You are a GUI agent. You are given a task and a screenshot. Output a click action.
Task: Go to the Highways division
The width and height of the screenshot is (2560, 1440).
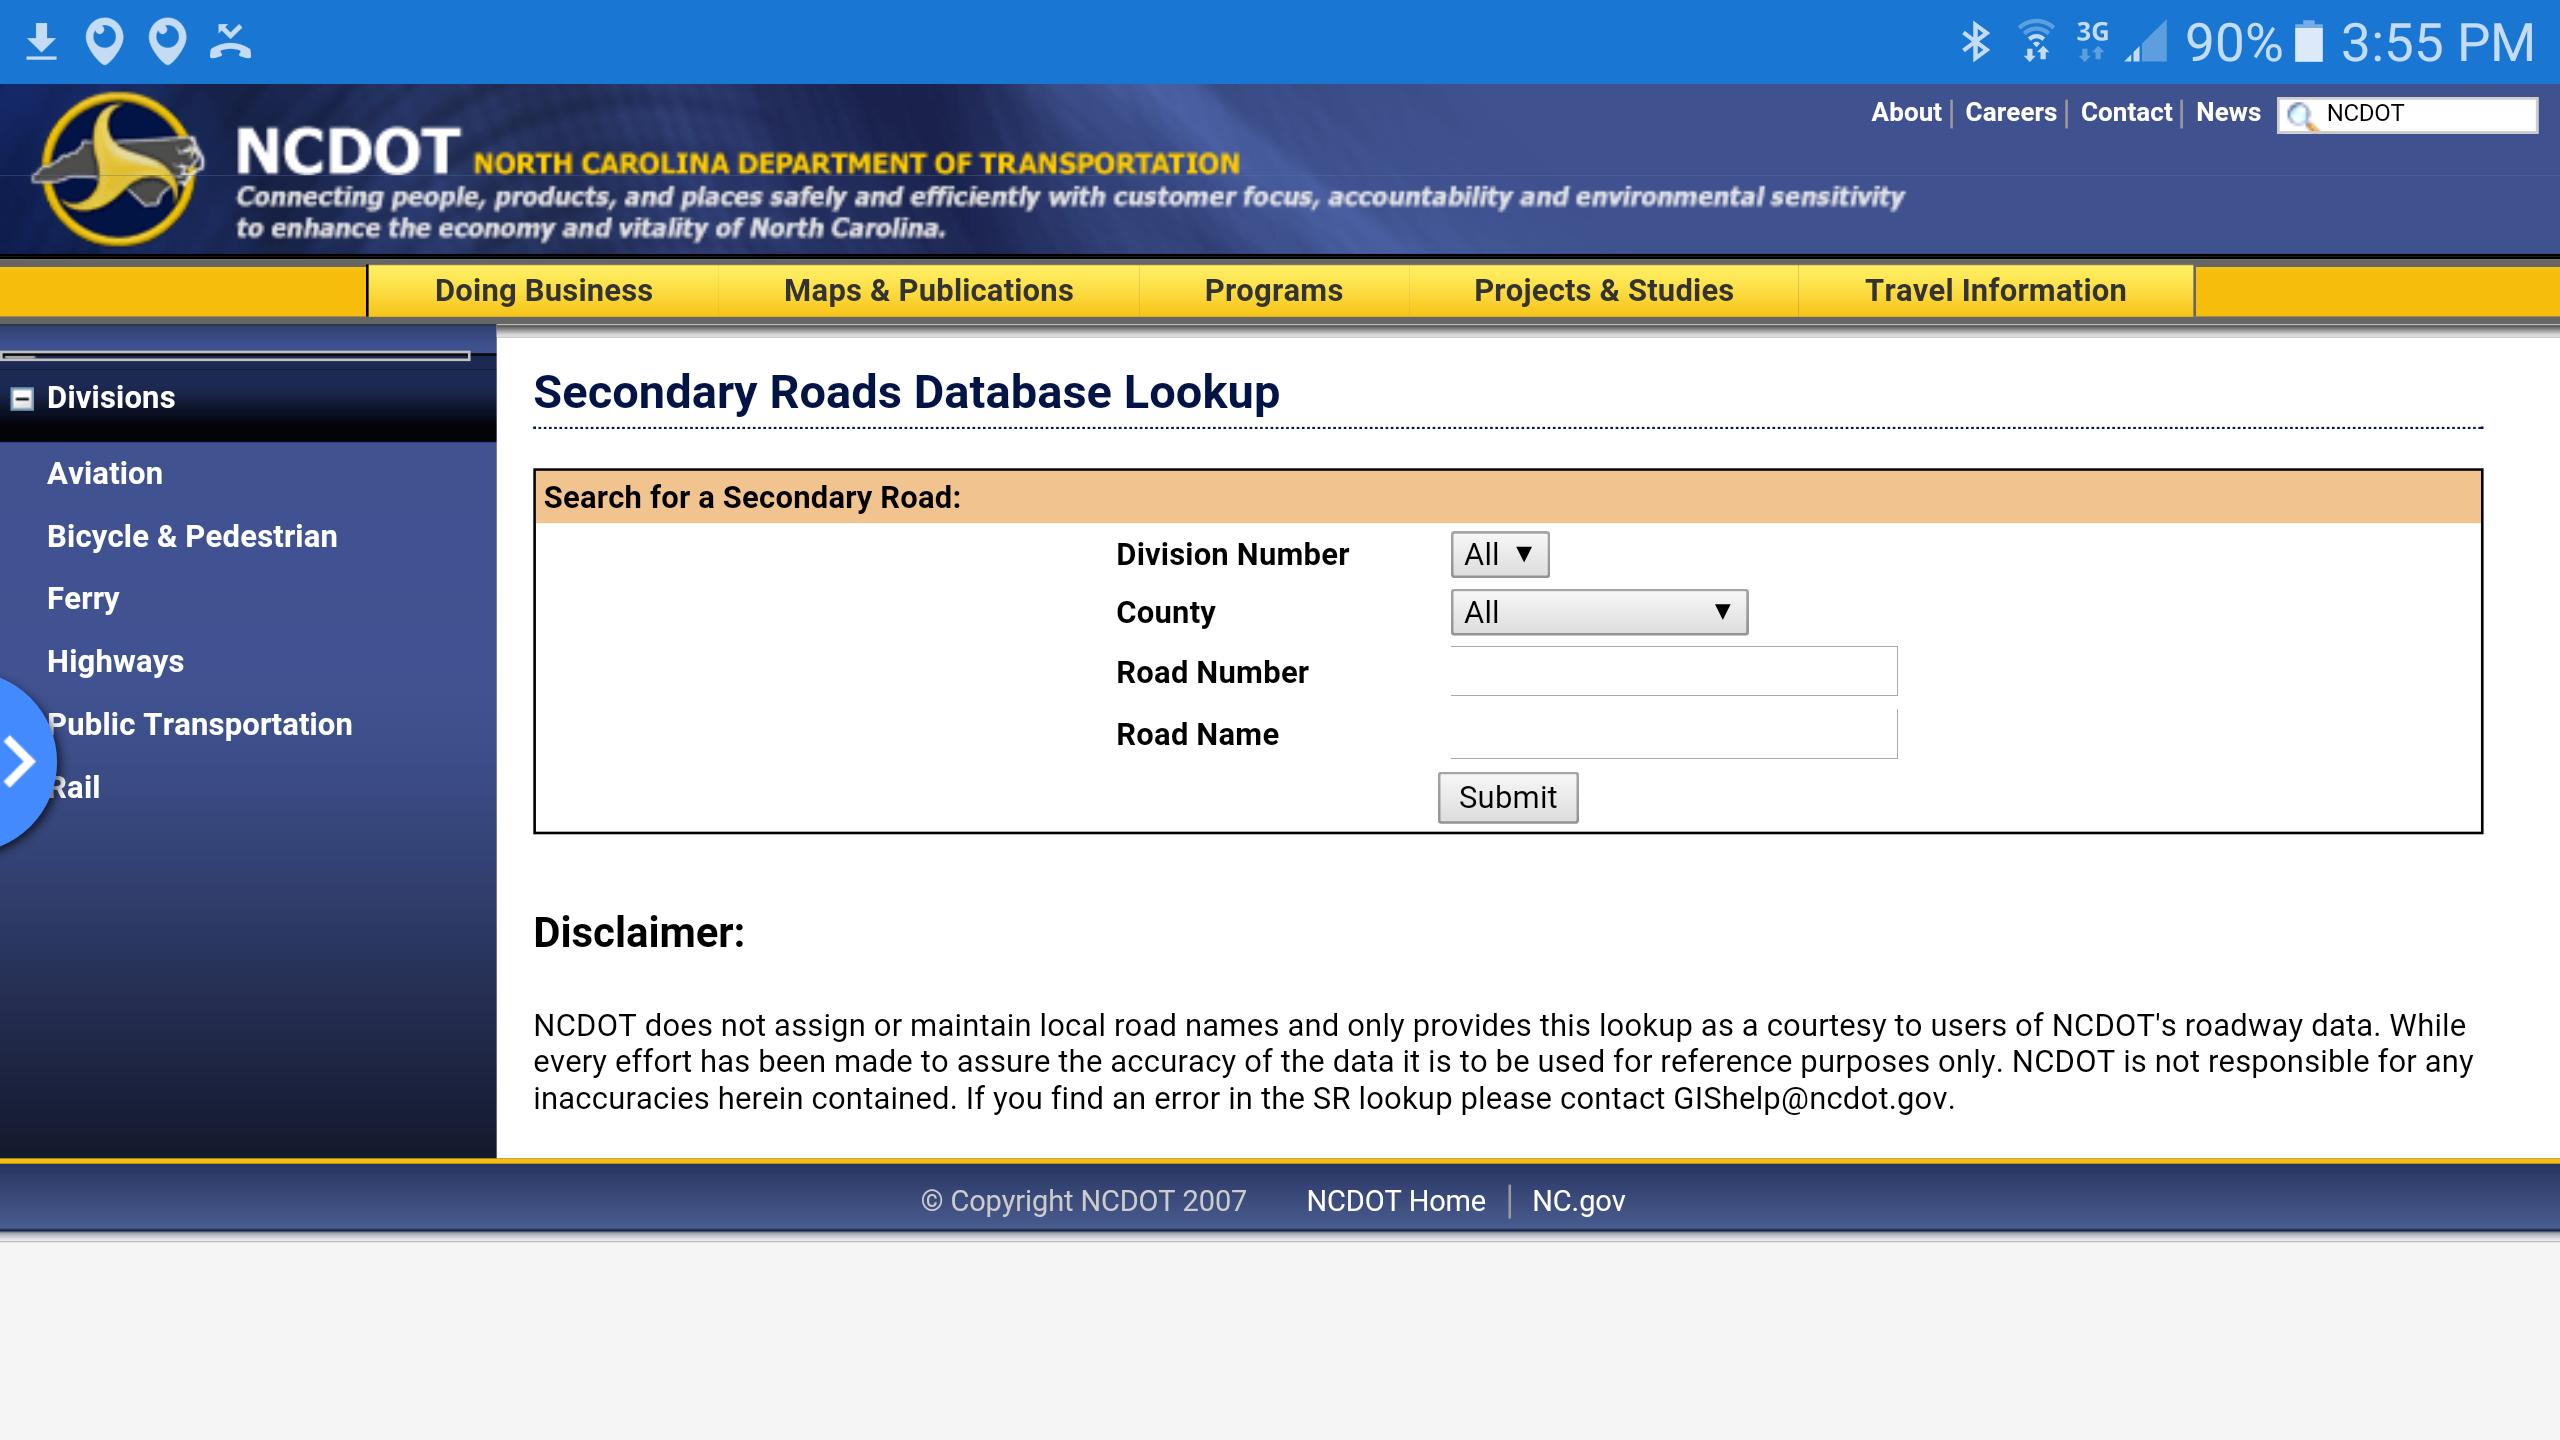click(115, 661)
